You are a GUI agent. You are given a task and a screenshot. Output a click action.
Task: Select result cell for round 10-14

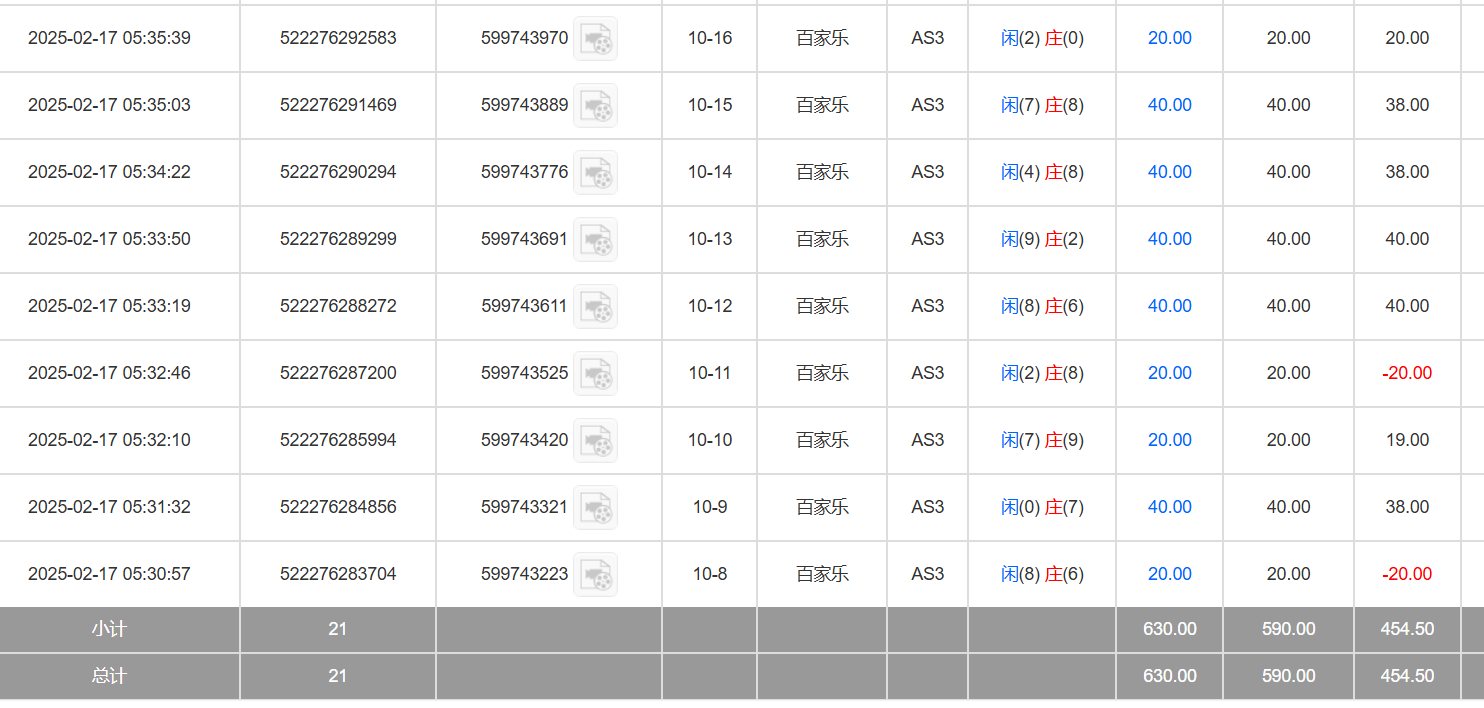coord(1042,172)
